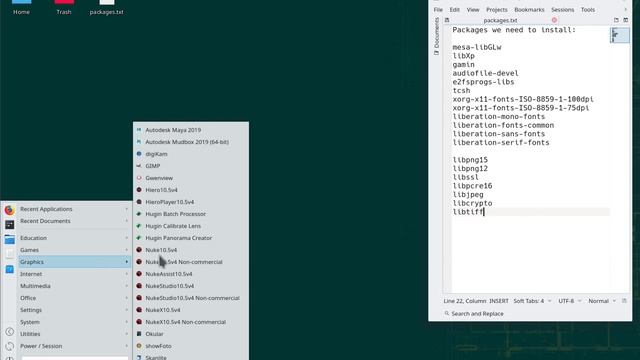Click the quick-open icon left of Kate tab

pos(447,20)
